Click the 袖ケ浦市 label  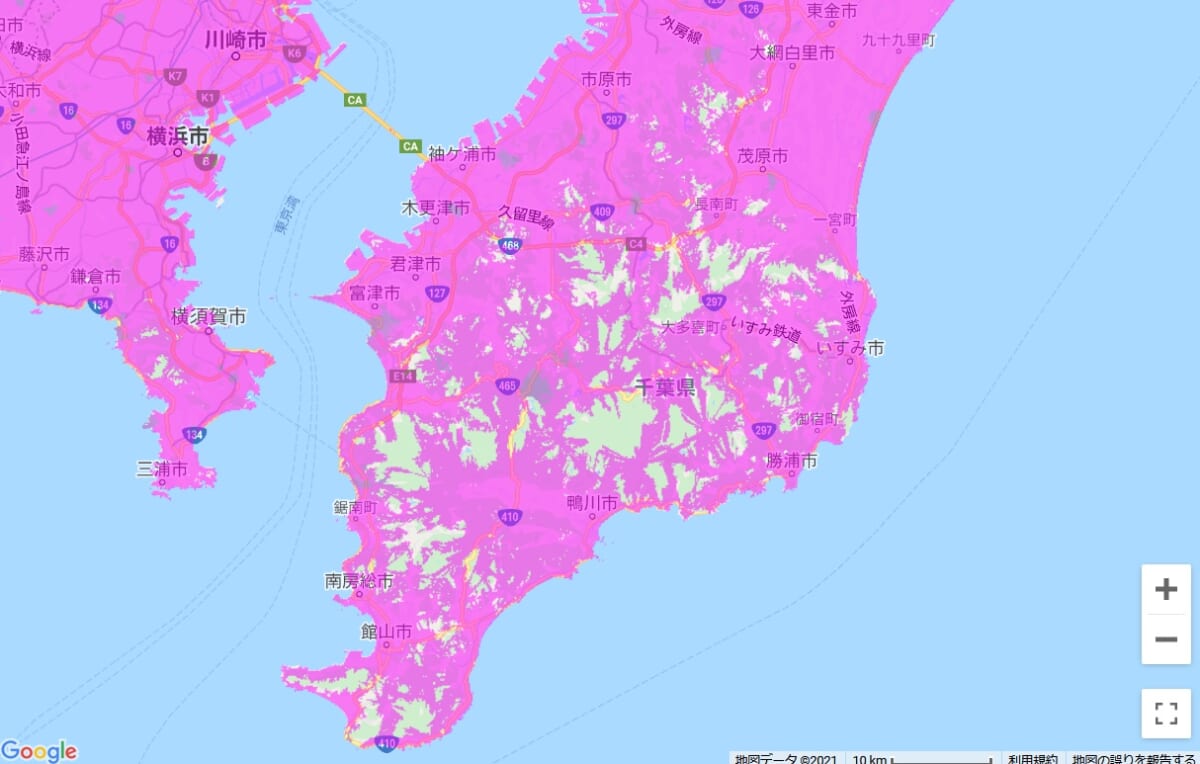pyautogui.click(x=462, y=155)
